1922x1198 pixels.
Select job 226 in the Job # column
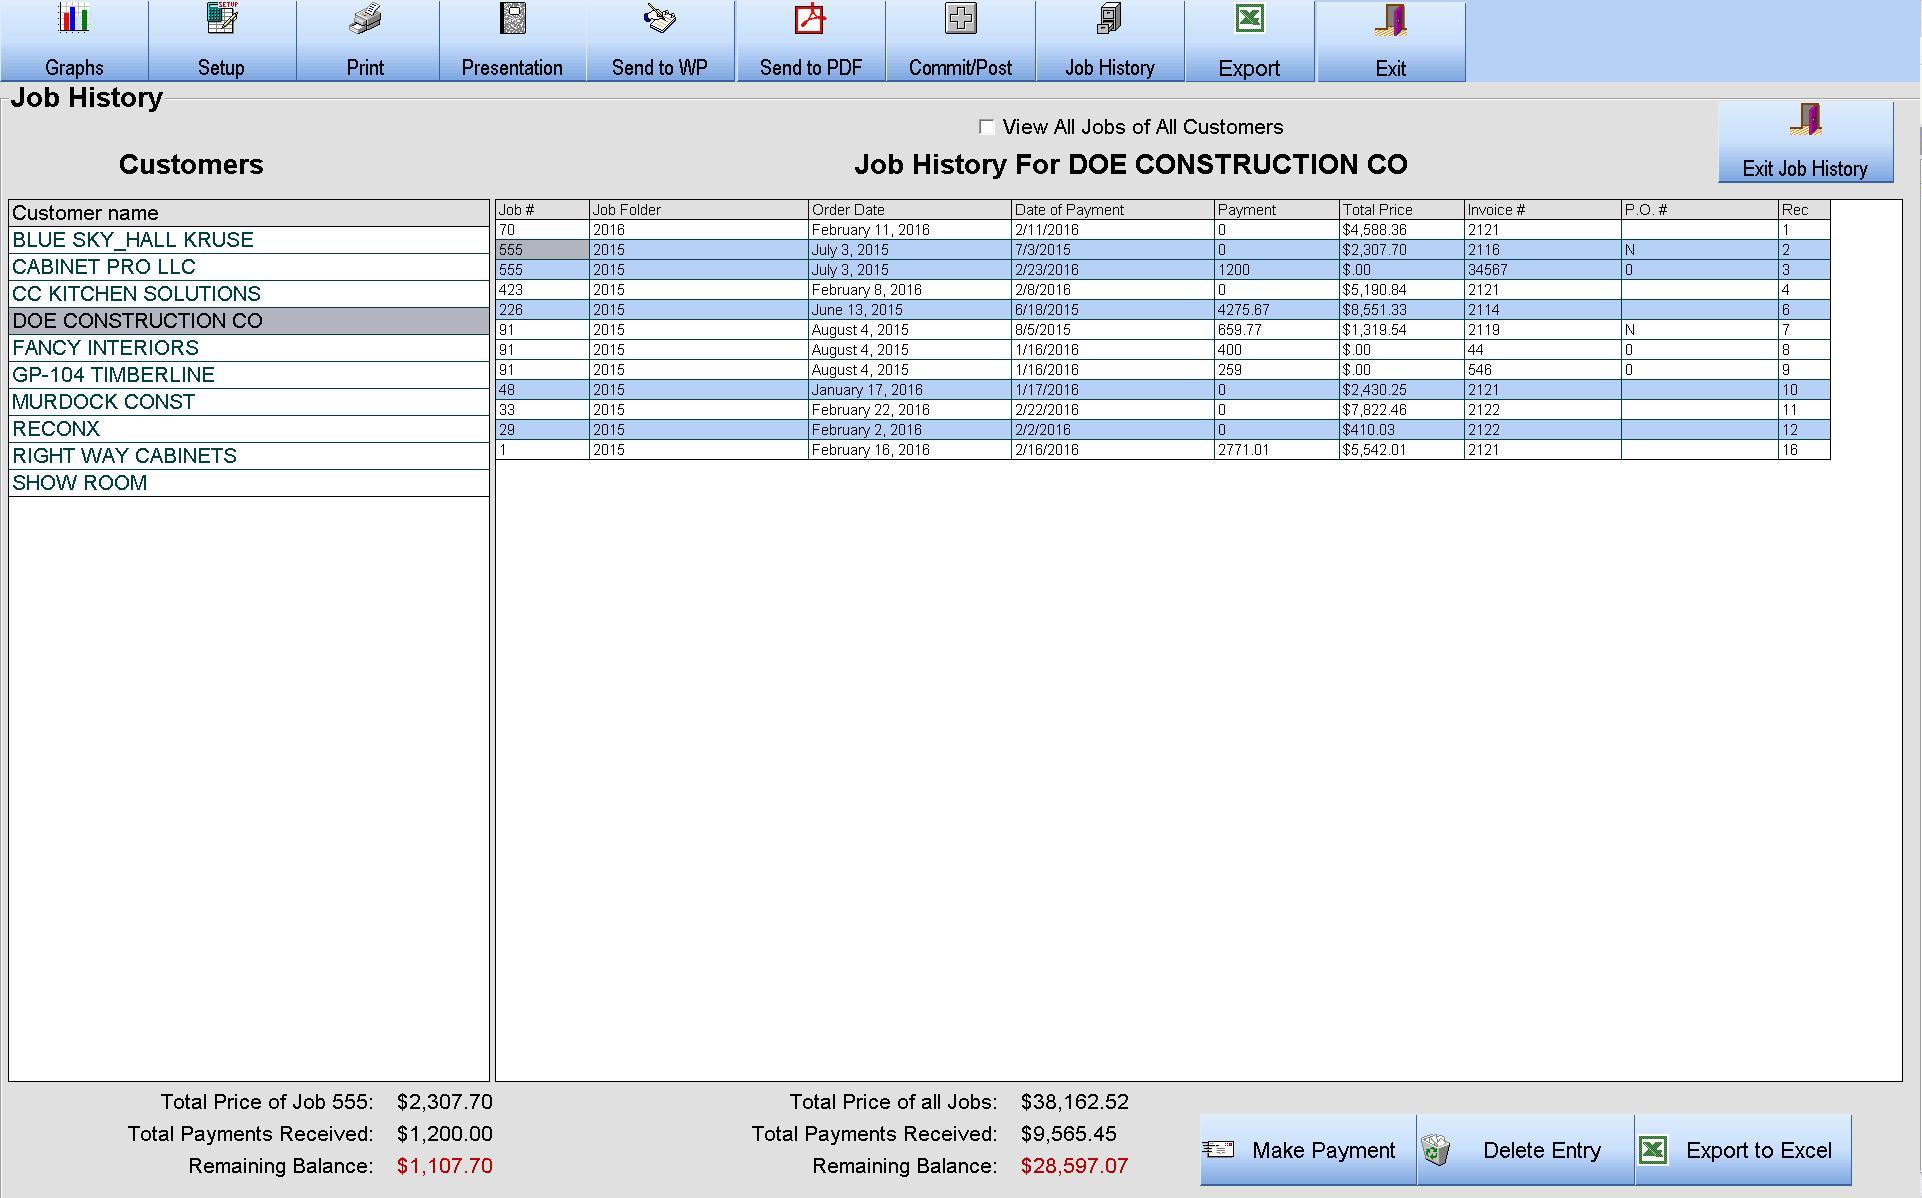coord(542,310)
